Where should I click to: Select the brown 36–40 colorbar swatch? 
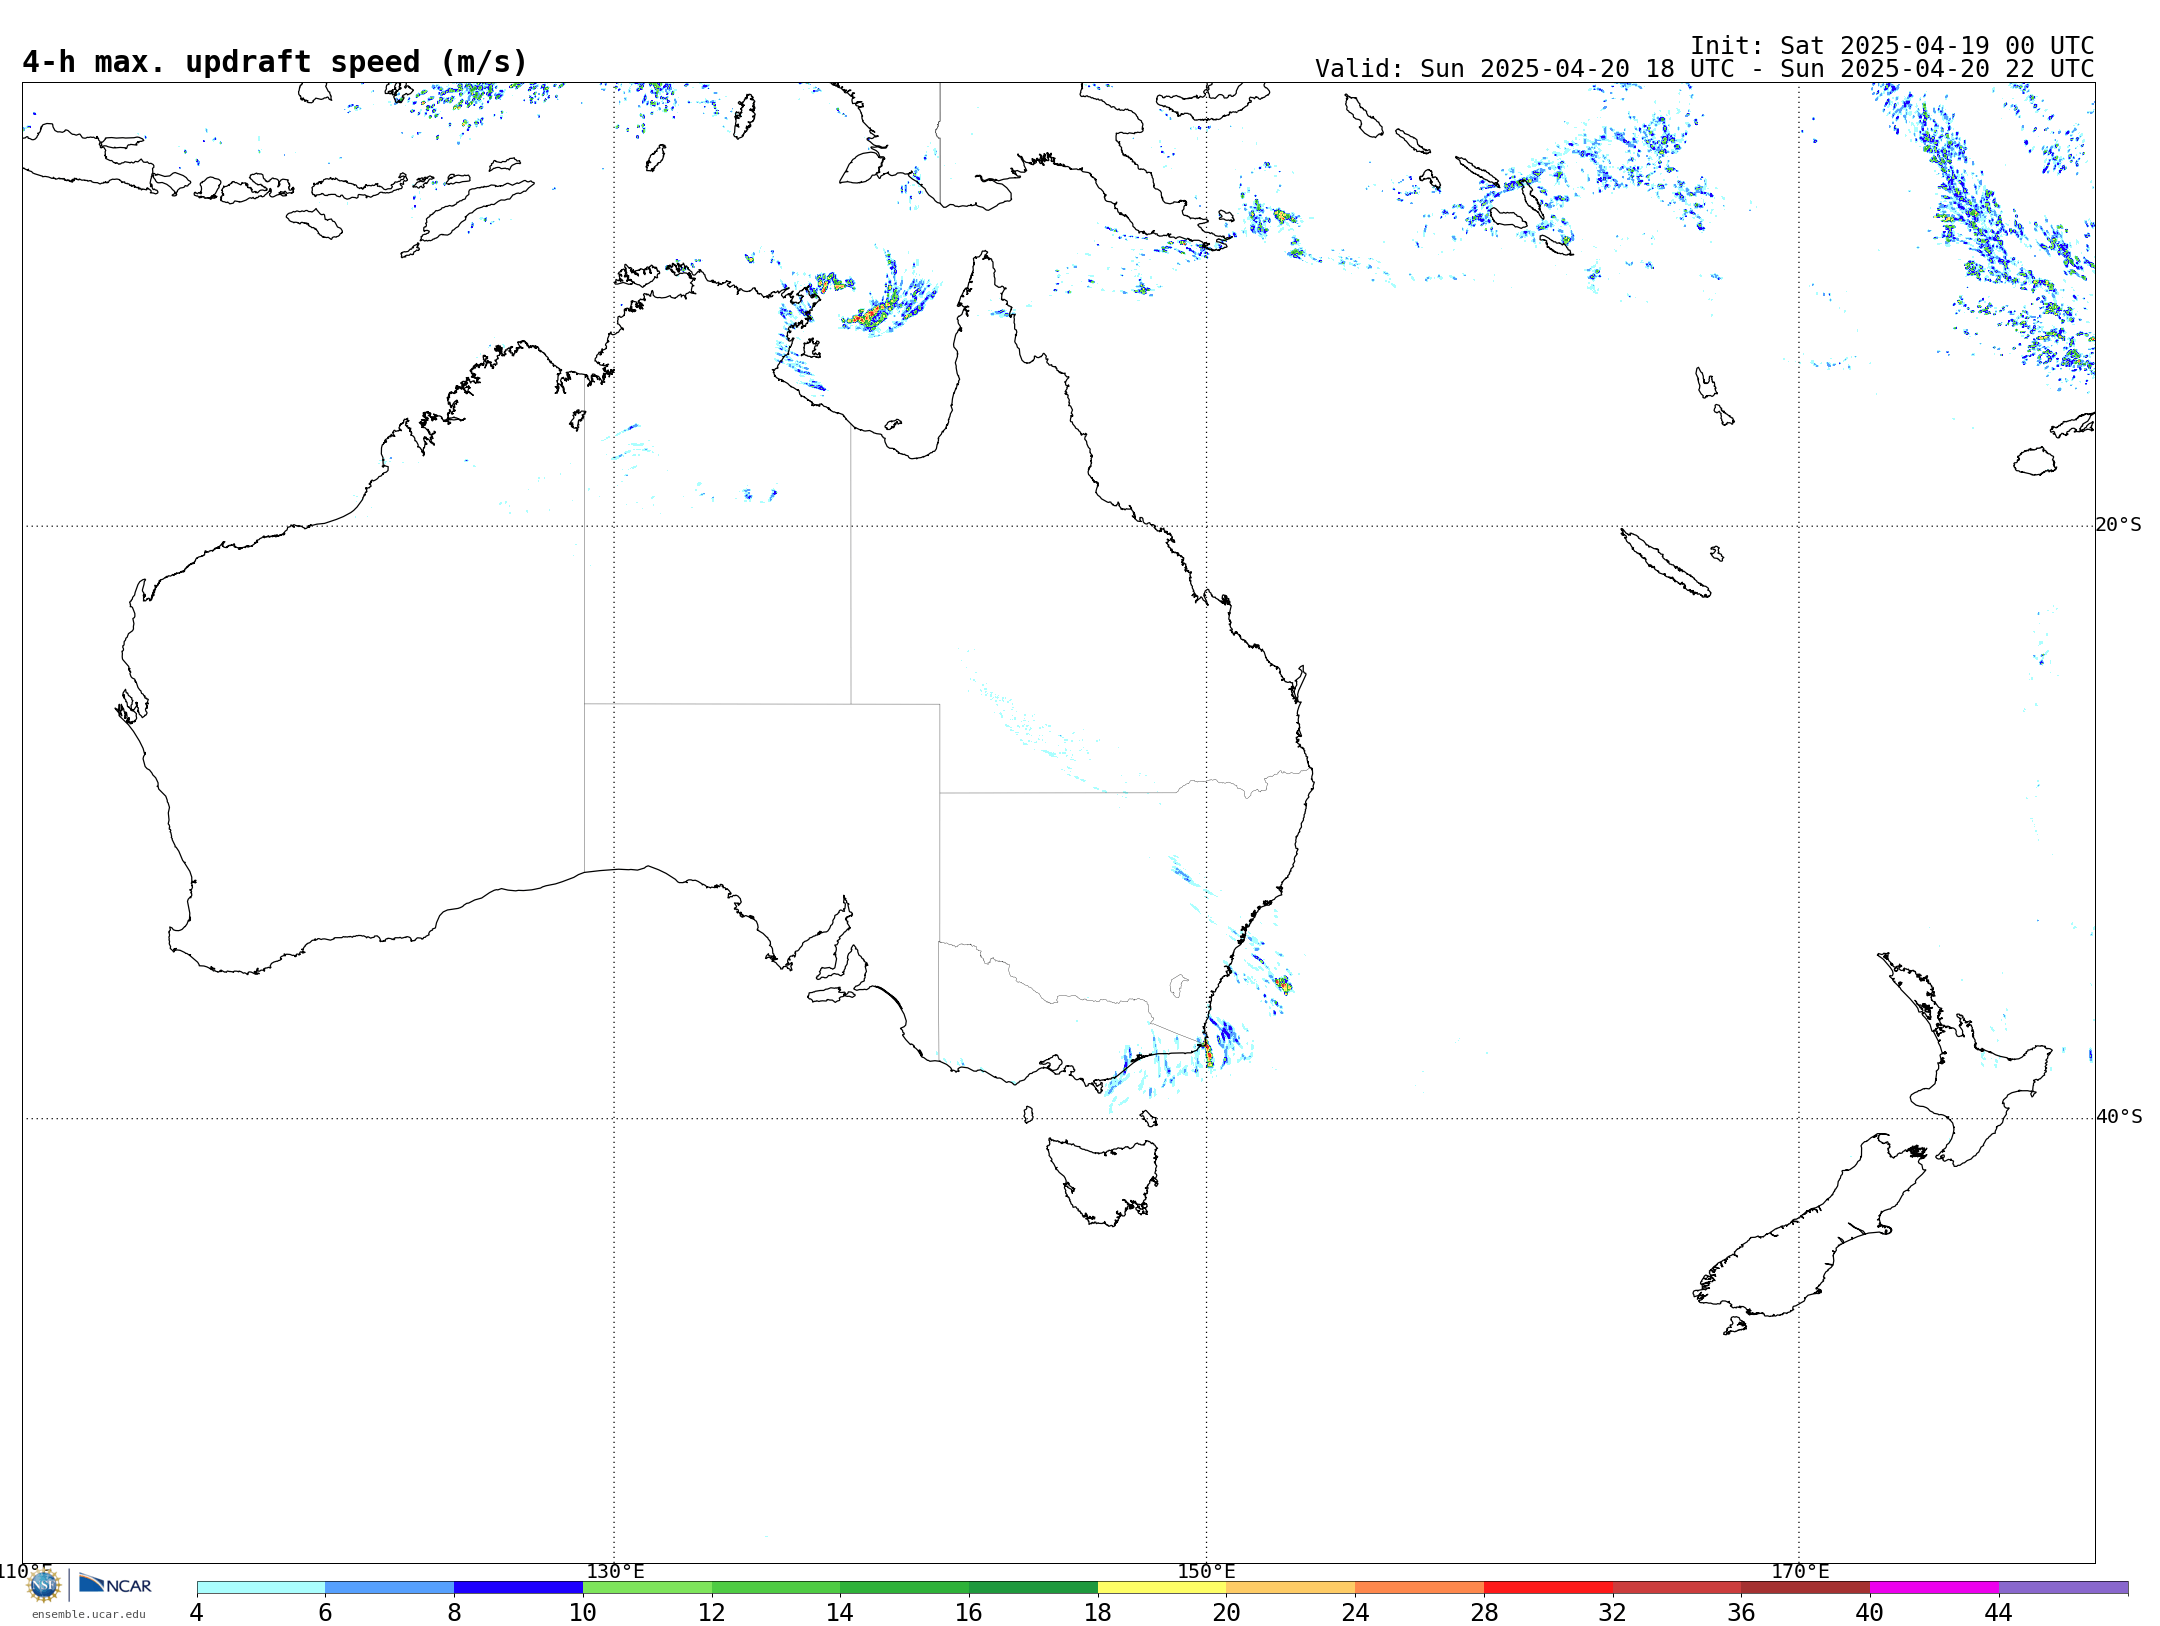(1805, 1588)
